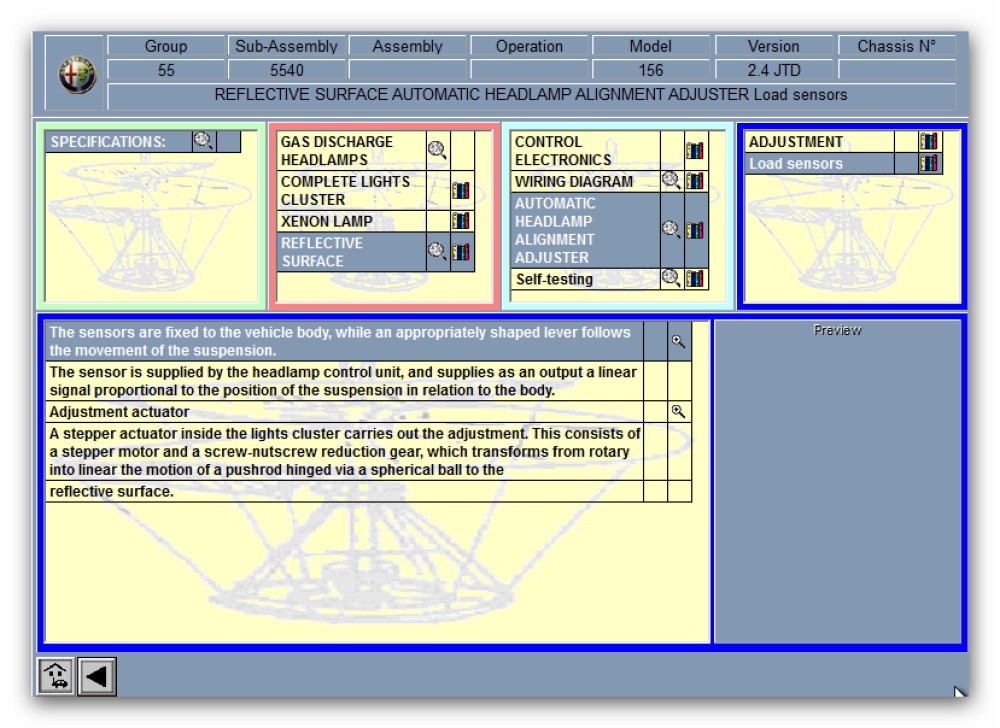Zoom the image for Adjustment actuator row

[679, 411]
